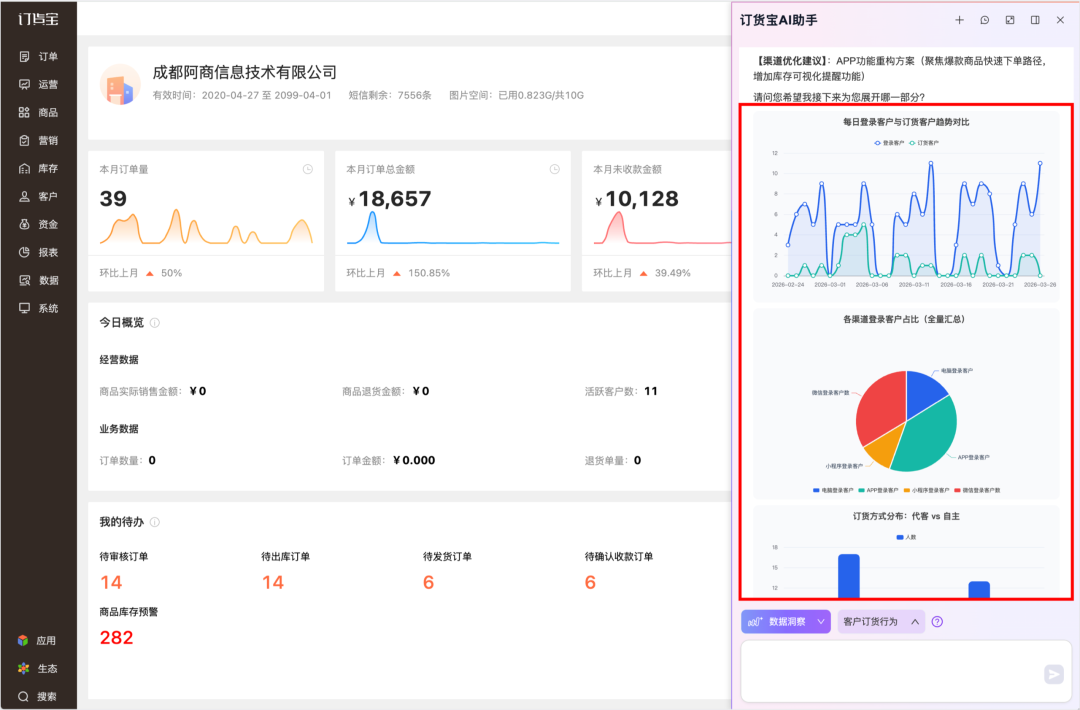1080x710 pixels.
Task: Open the 生态 ecosystem flower icon
Action: click(23, 669)
